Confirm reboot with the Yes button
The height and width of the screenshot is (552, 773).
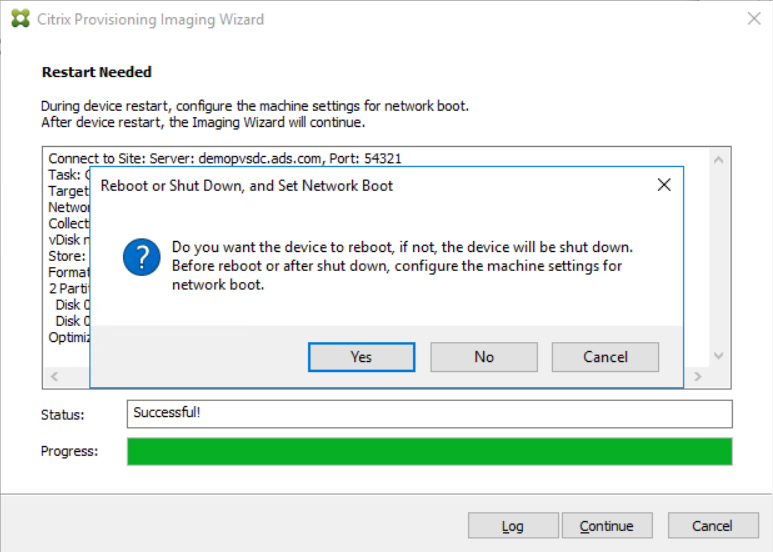click(361, 357)
